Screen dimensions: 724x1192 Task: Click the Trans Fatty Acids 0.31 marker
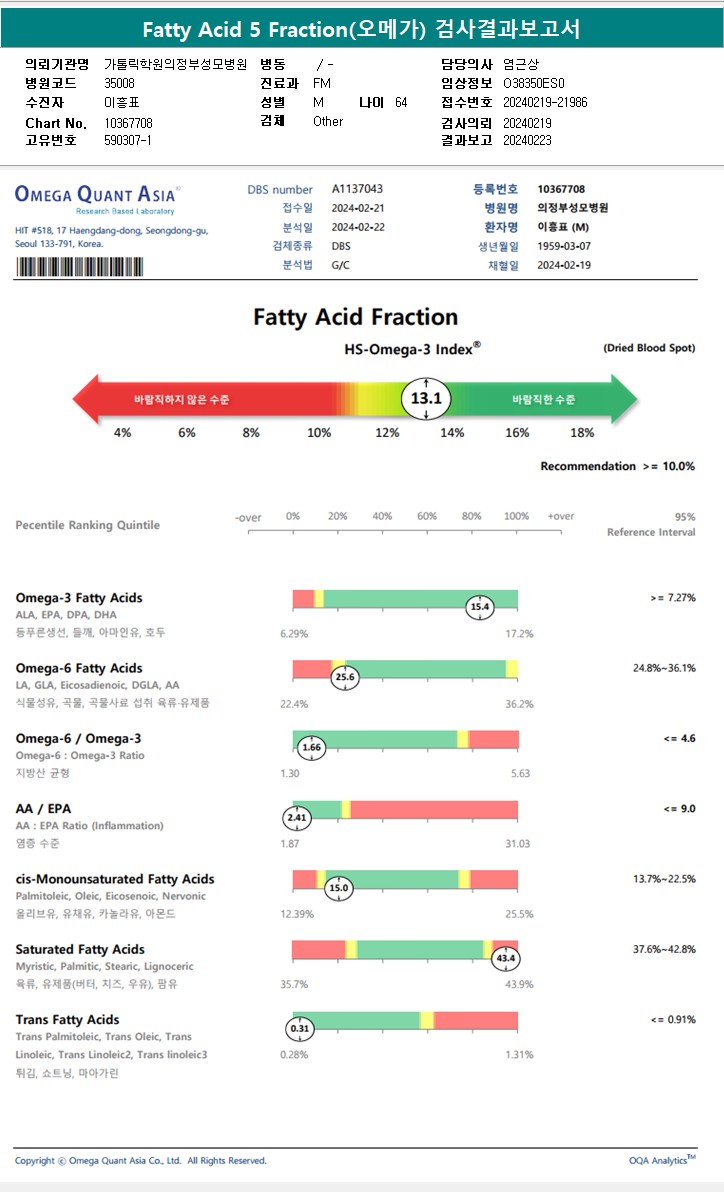(x=300, y=1029)
